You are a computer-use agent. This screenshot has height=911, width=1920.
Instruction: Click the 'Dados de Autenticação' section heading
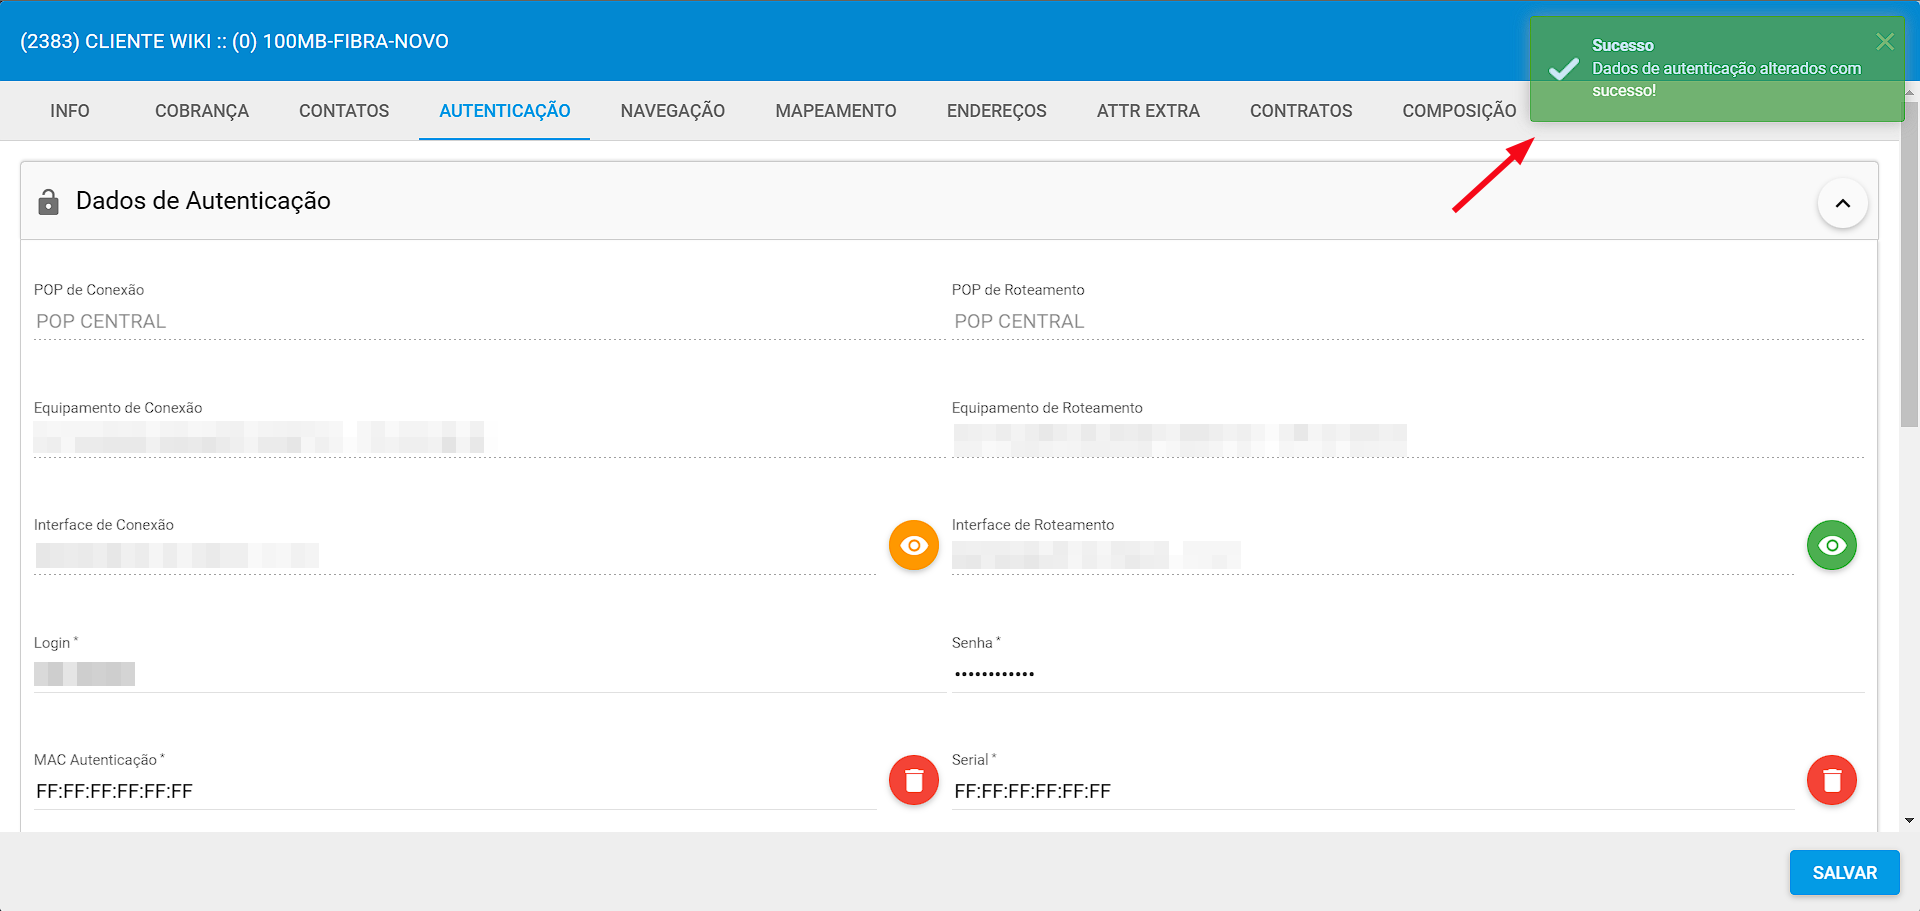203,201
